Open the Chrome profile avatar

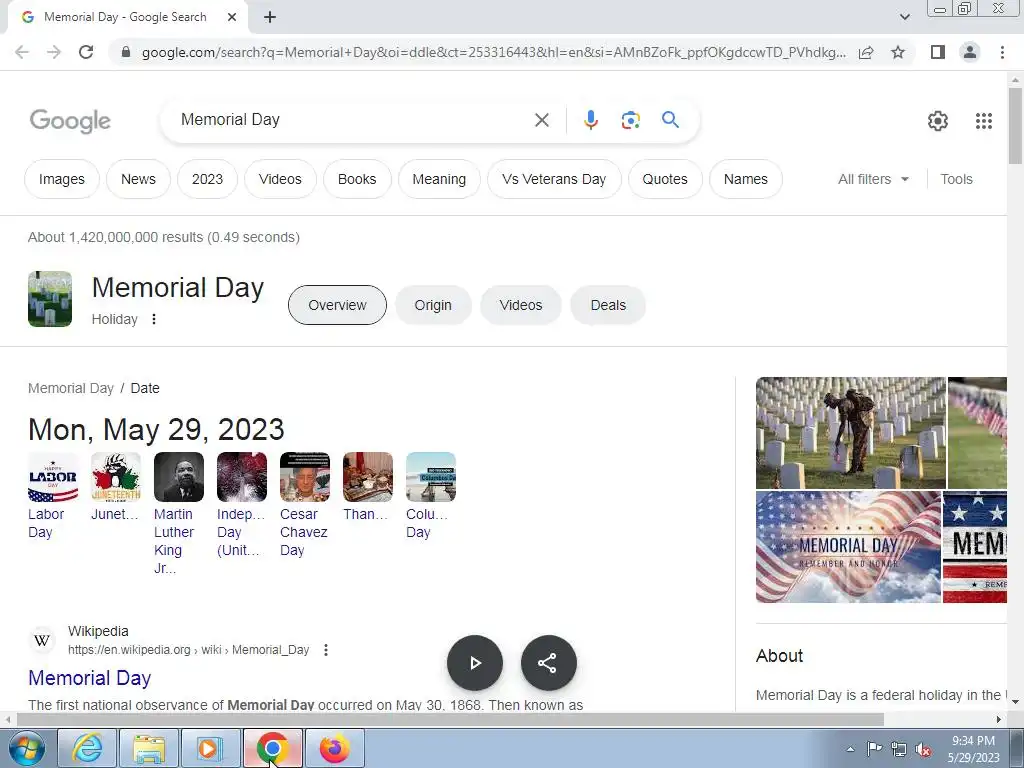970,52
